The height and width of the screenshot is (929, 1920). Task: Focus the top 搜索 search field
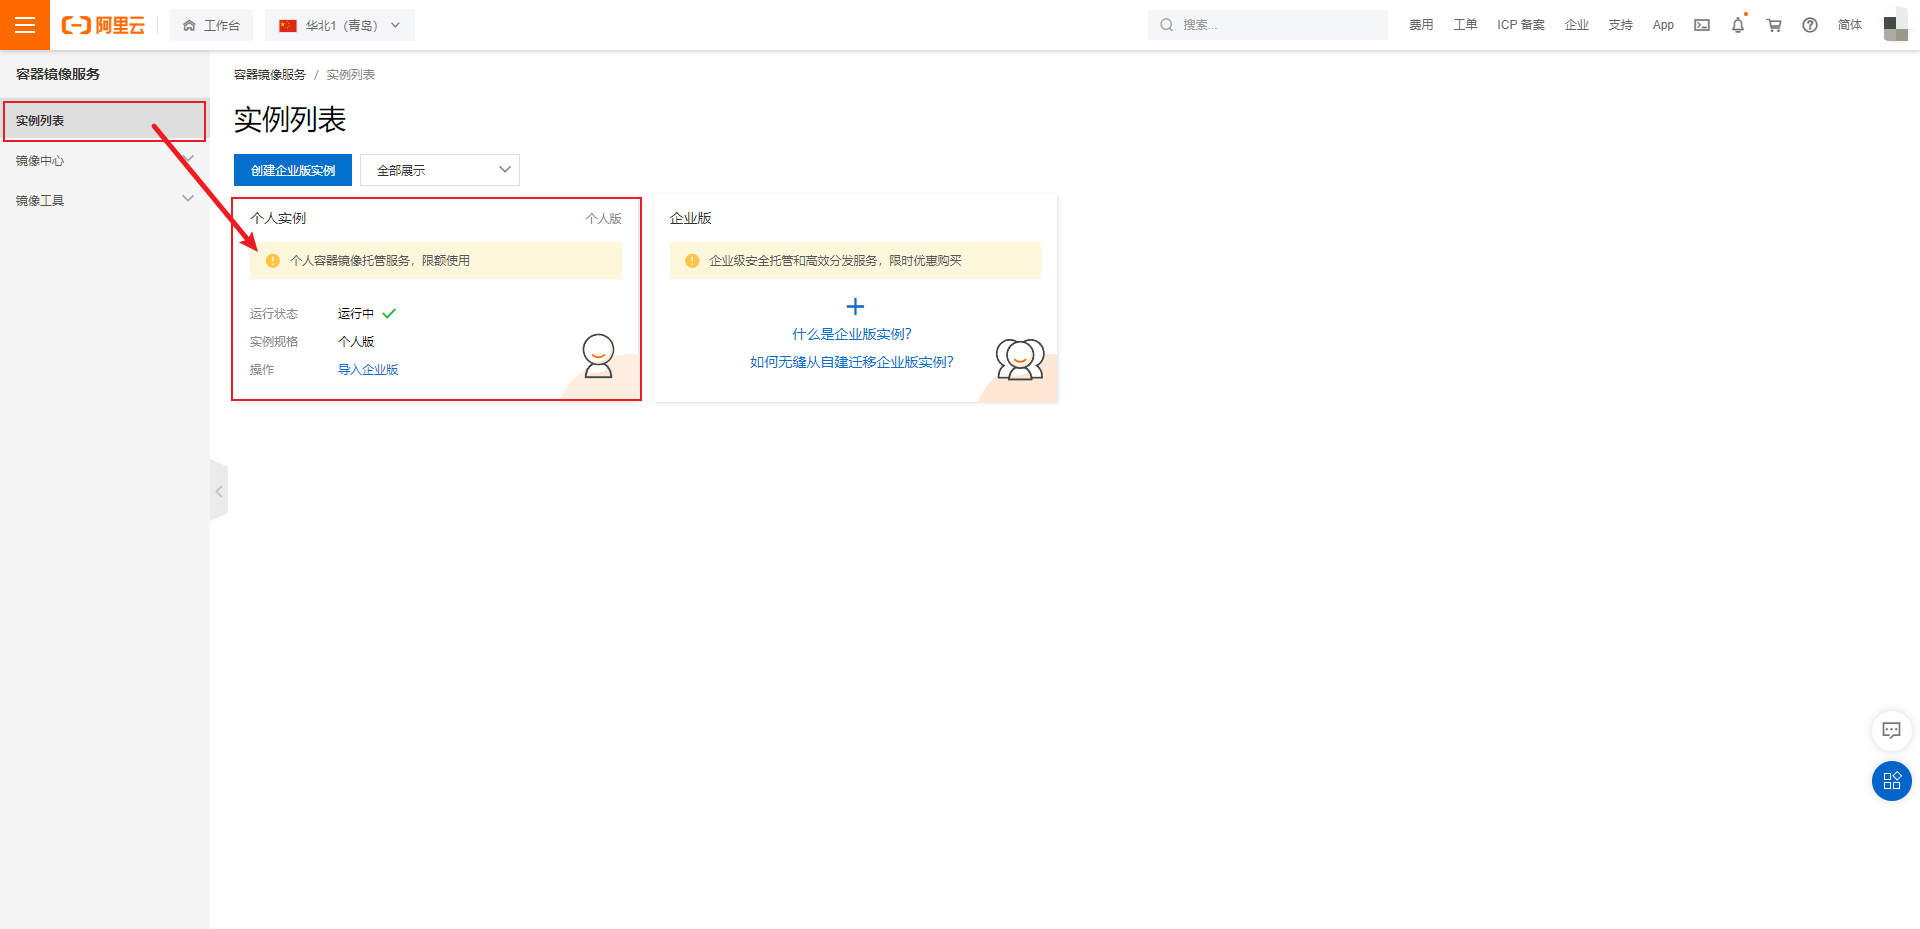1268,25
